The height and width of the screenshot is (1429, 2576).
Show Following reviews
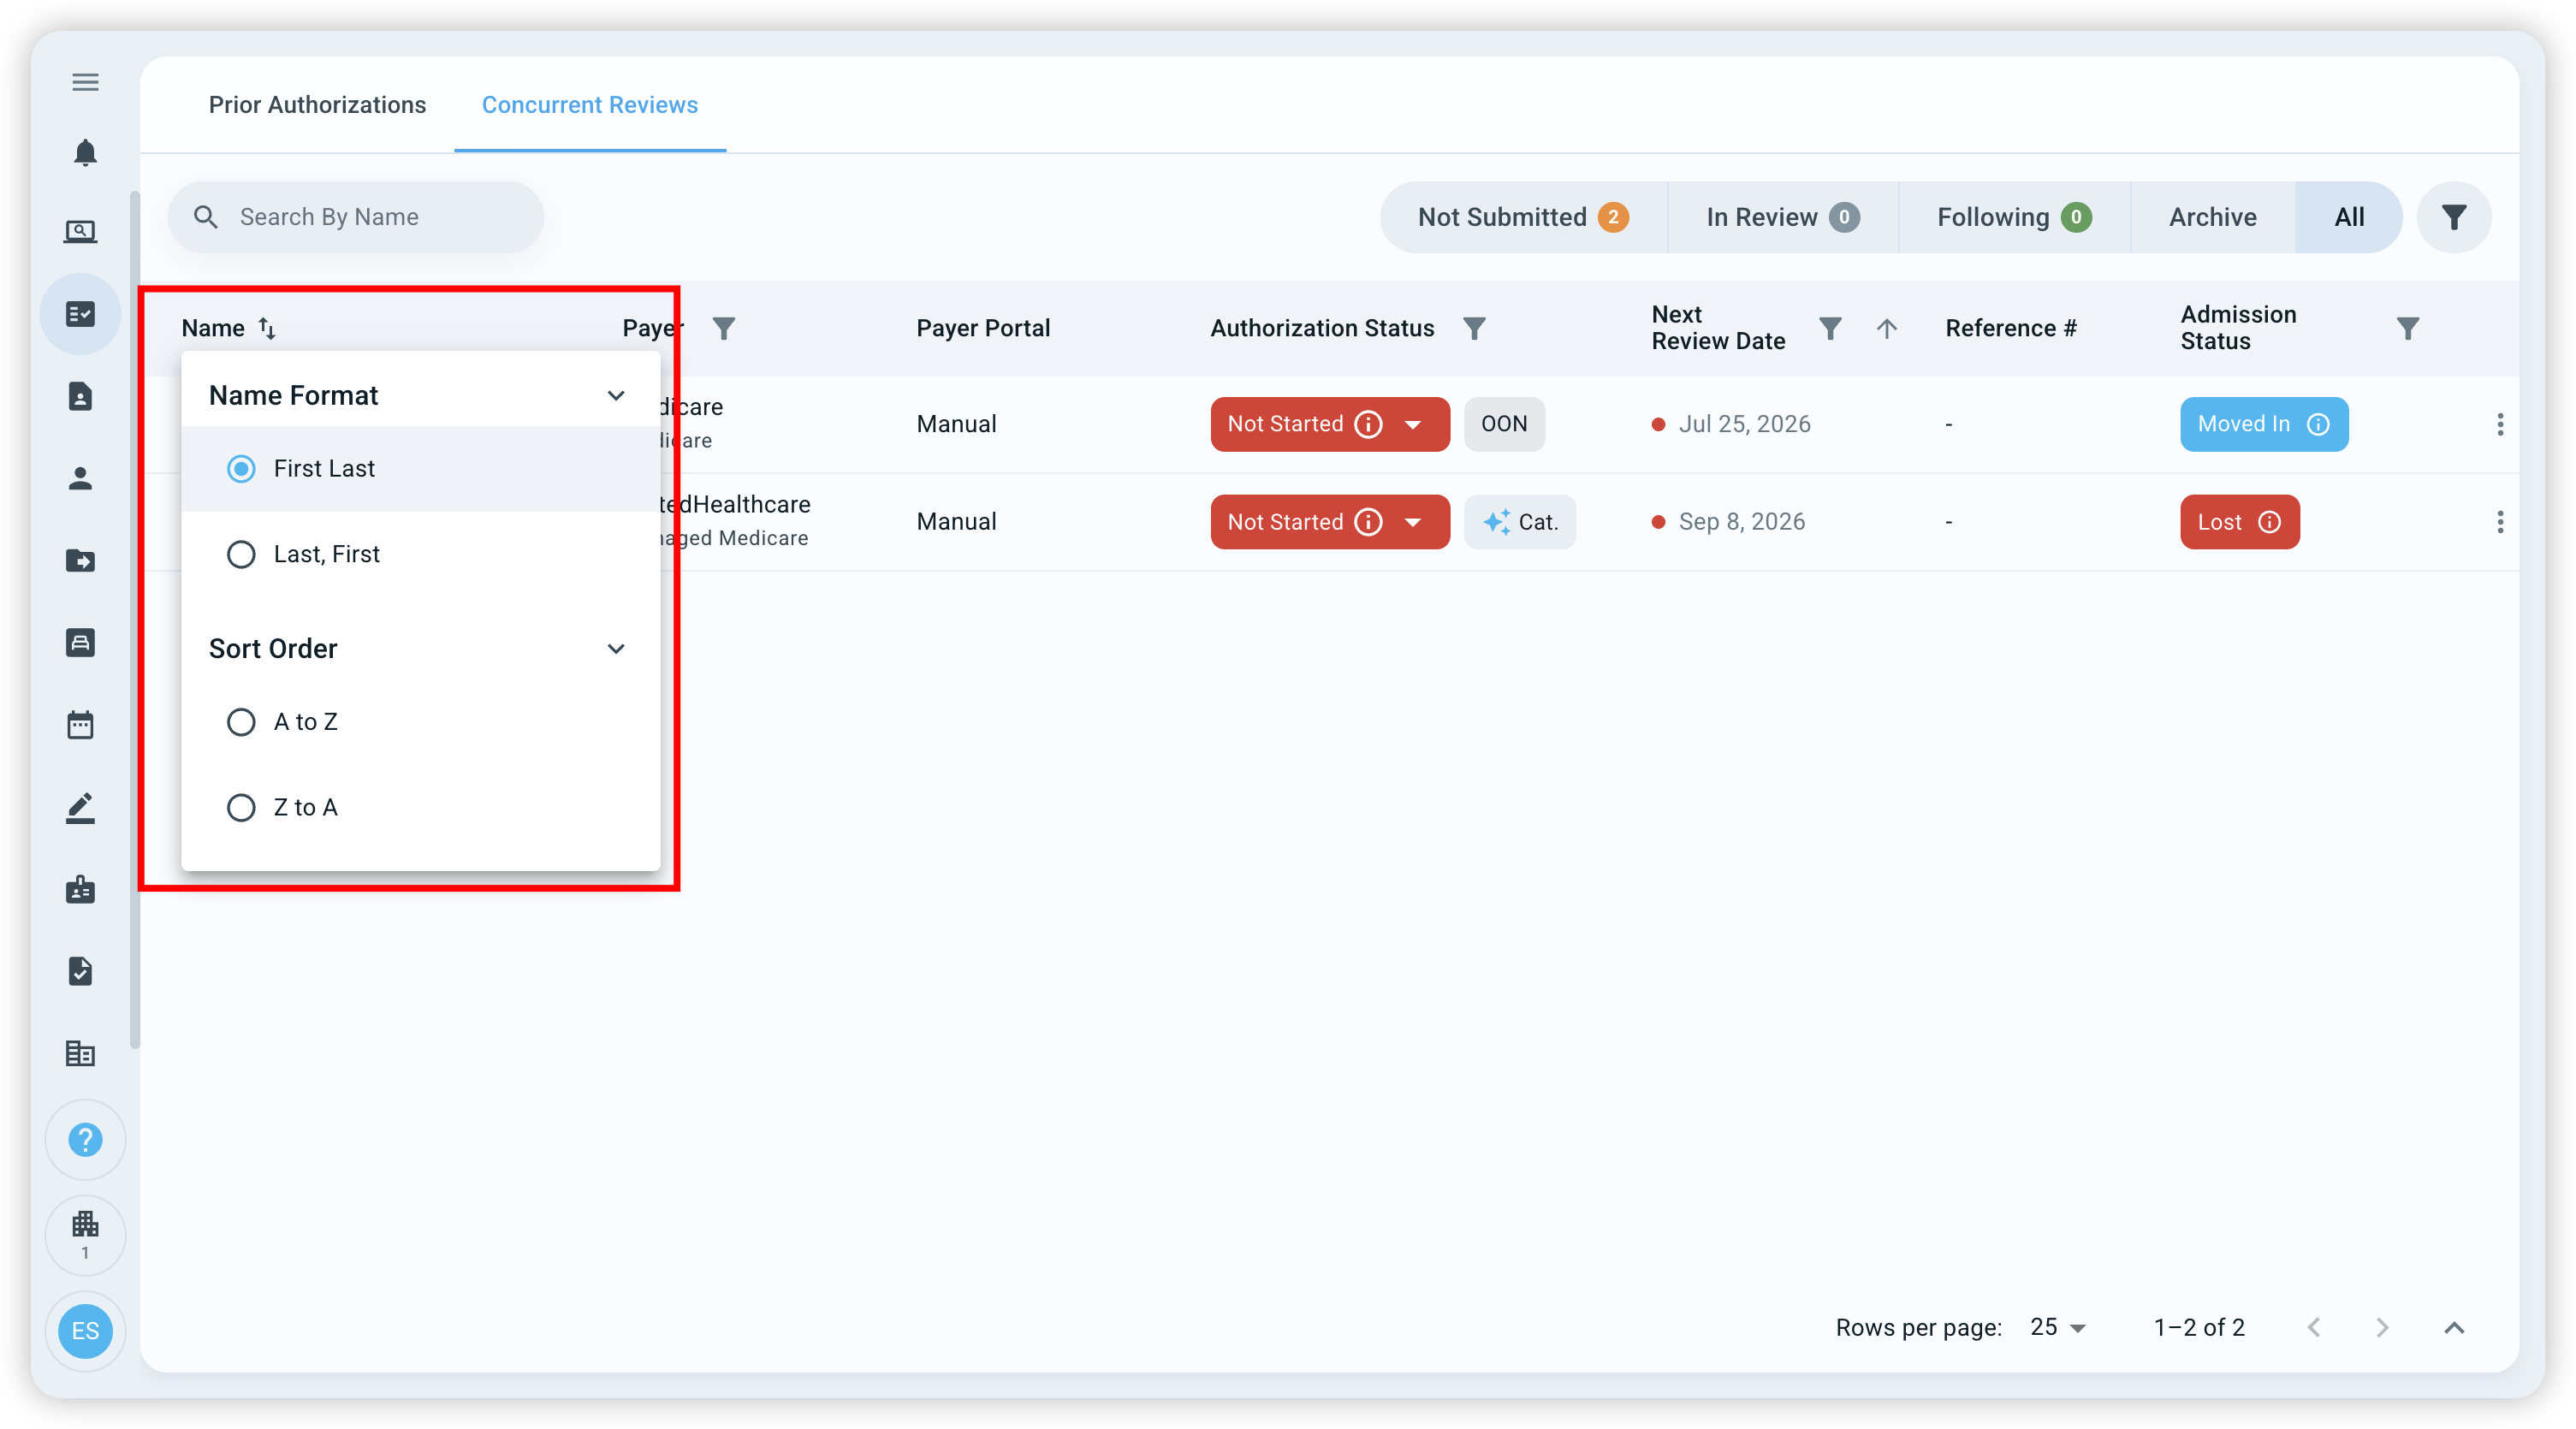[2014, 217]
